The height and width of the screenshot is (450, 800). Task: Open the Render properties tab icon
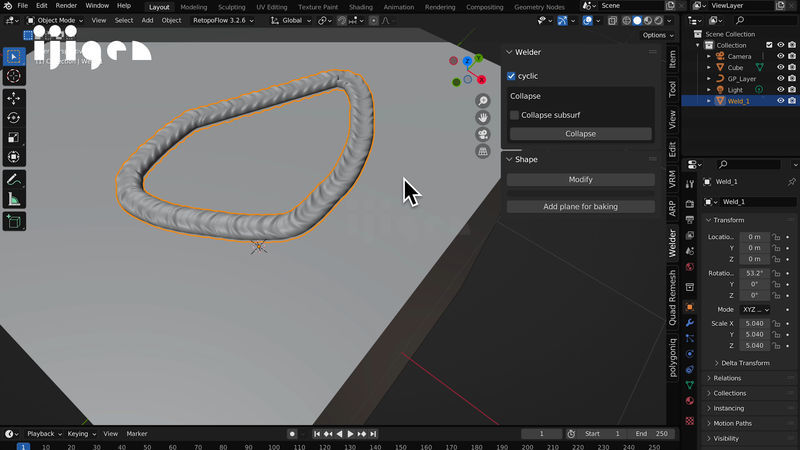click(690, 204)
